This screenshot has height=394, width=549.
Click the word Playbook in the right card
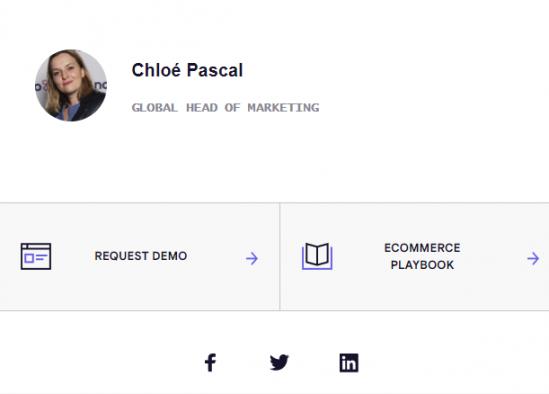coord(422,265)
